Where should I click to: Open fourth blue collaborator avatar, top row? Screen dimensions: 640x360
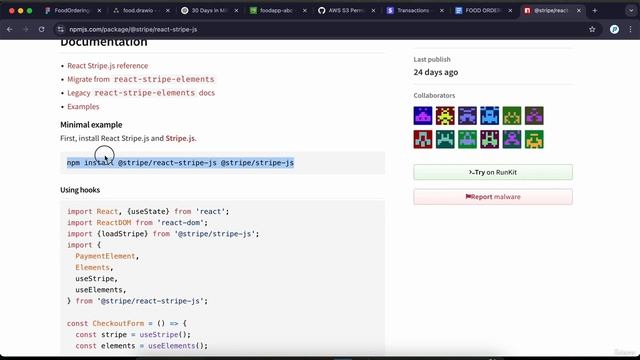click(x=489, y=116)
